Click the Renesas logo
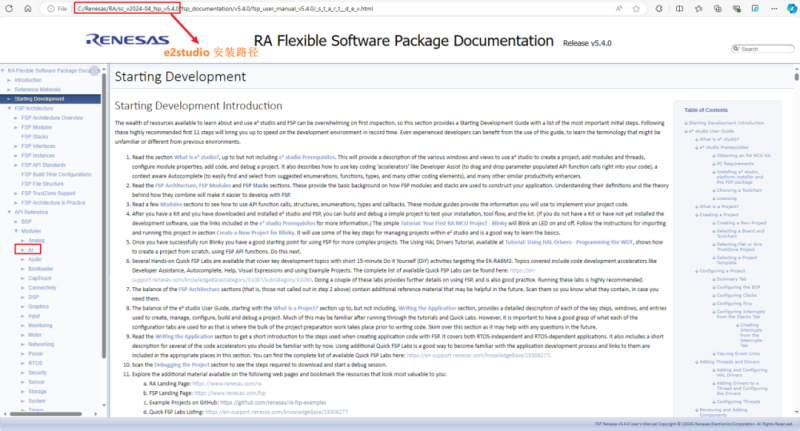This screenshot has height=431, width=800. (127, 40)
